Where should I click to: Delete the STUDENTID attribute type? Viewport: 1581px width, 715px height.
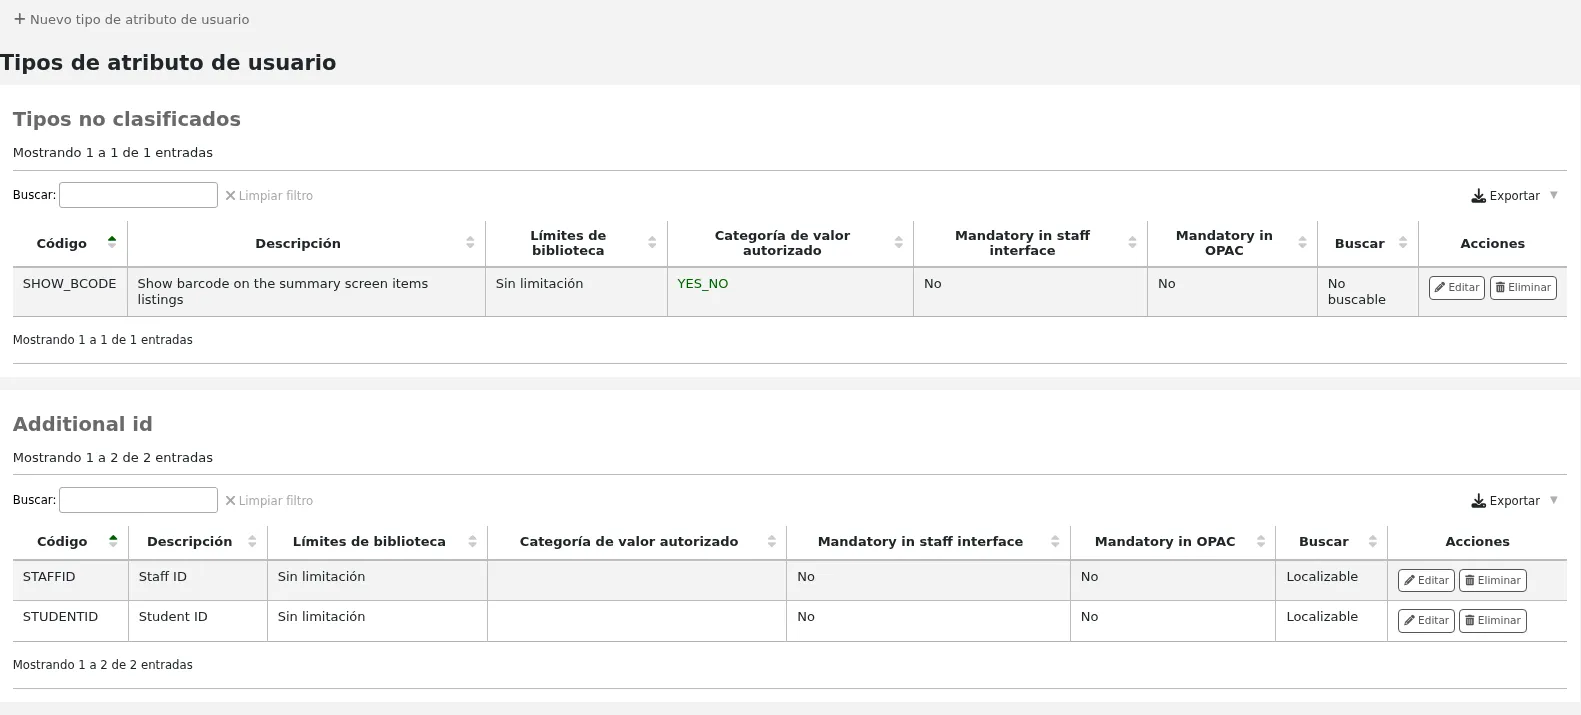tap(1492, 620)
